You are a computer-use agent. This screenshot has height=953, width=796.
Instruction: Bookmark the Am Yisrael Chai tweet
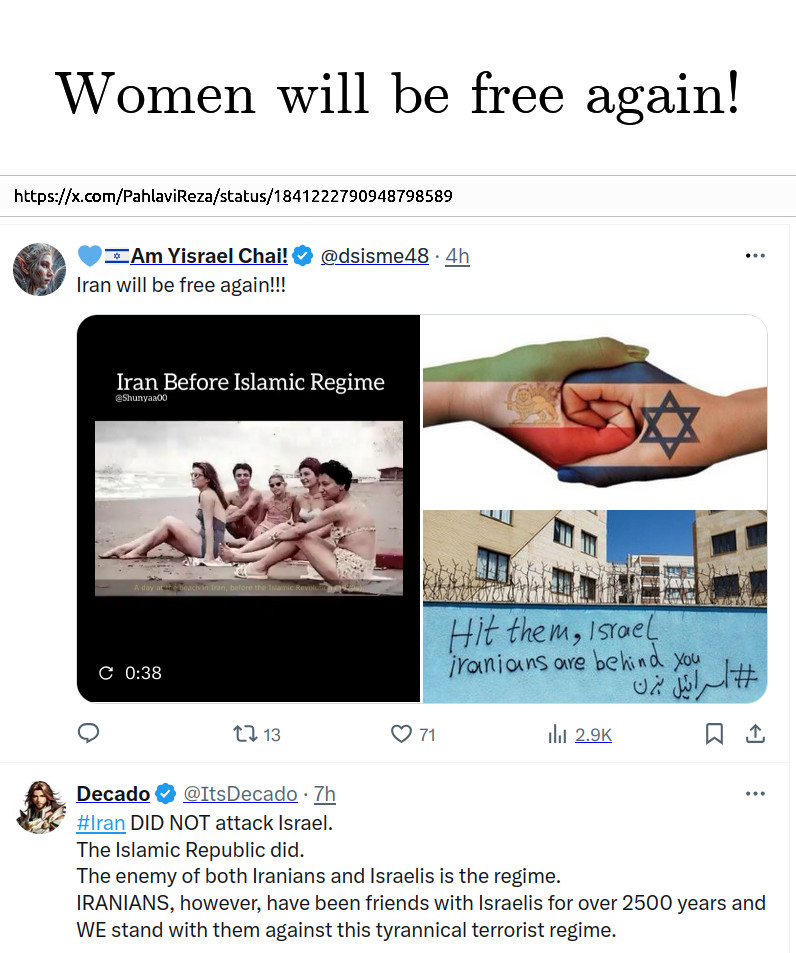tap(714, 734)
